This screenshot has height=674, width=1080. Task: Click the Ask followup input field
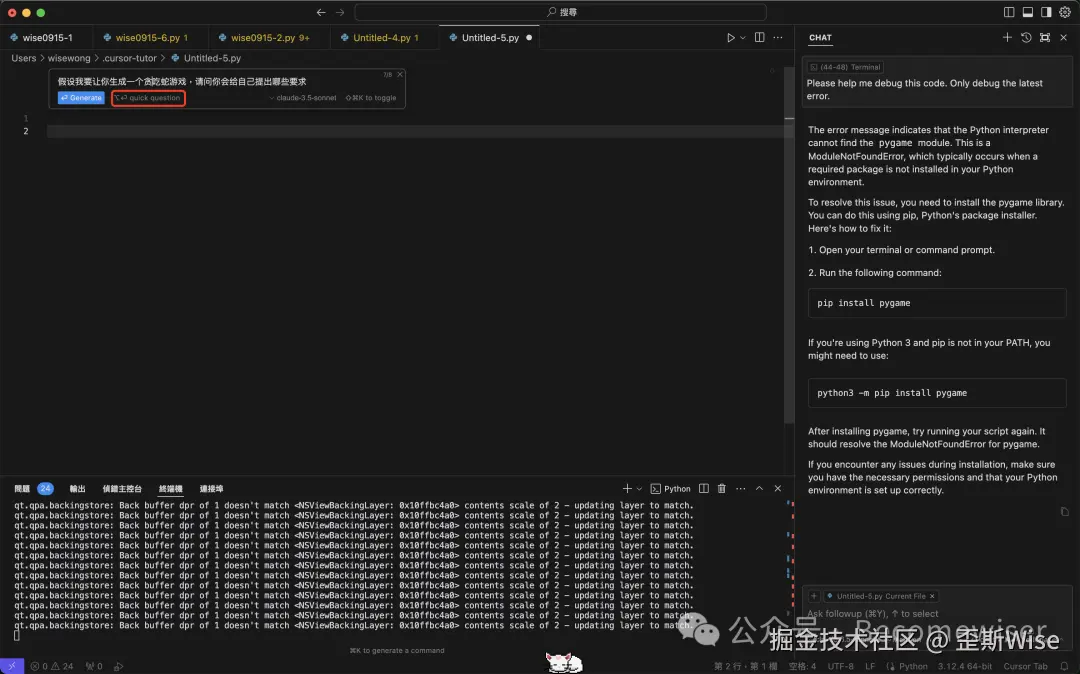tap(937, 613)
